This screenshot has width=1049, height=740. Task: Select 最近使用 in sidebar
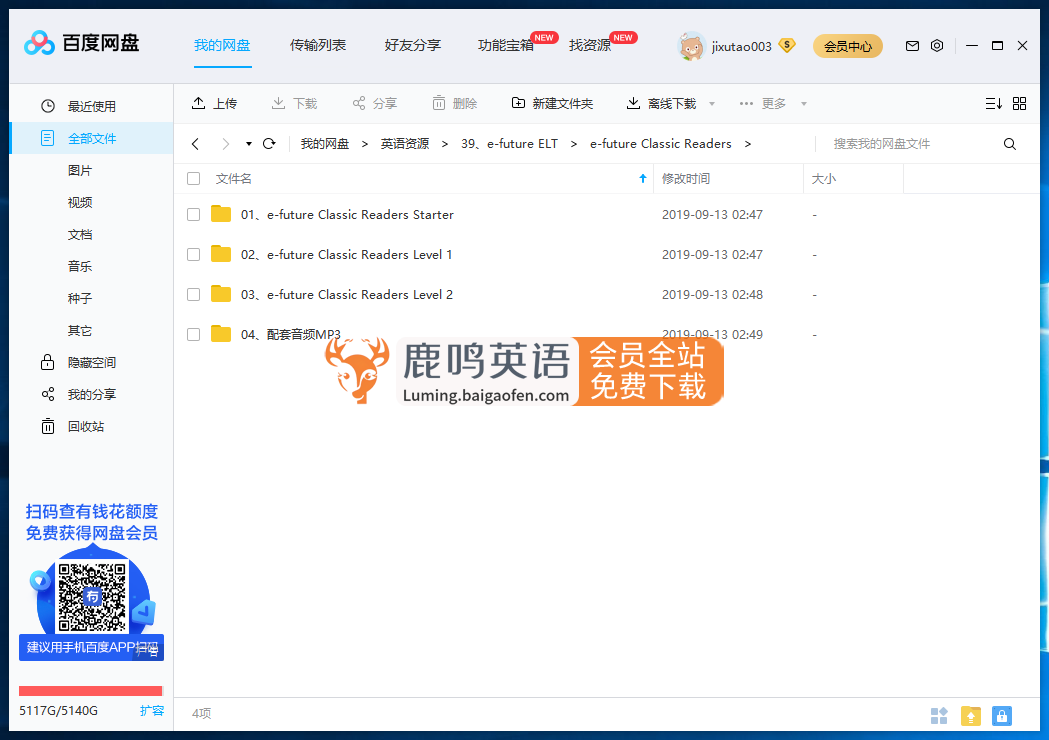[x=92, y=106]
